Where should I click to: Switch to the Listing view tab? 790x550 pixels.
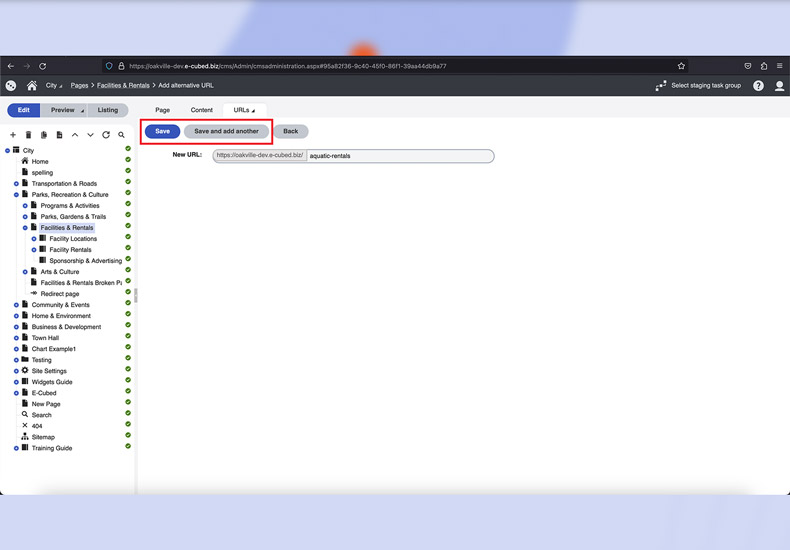tap(108, 110)
